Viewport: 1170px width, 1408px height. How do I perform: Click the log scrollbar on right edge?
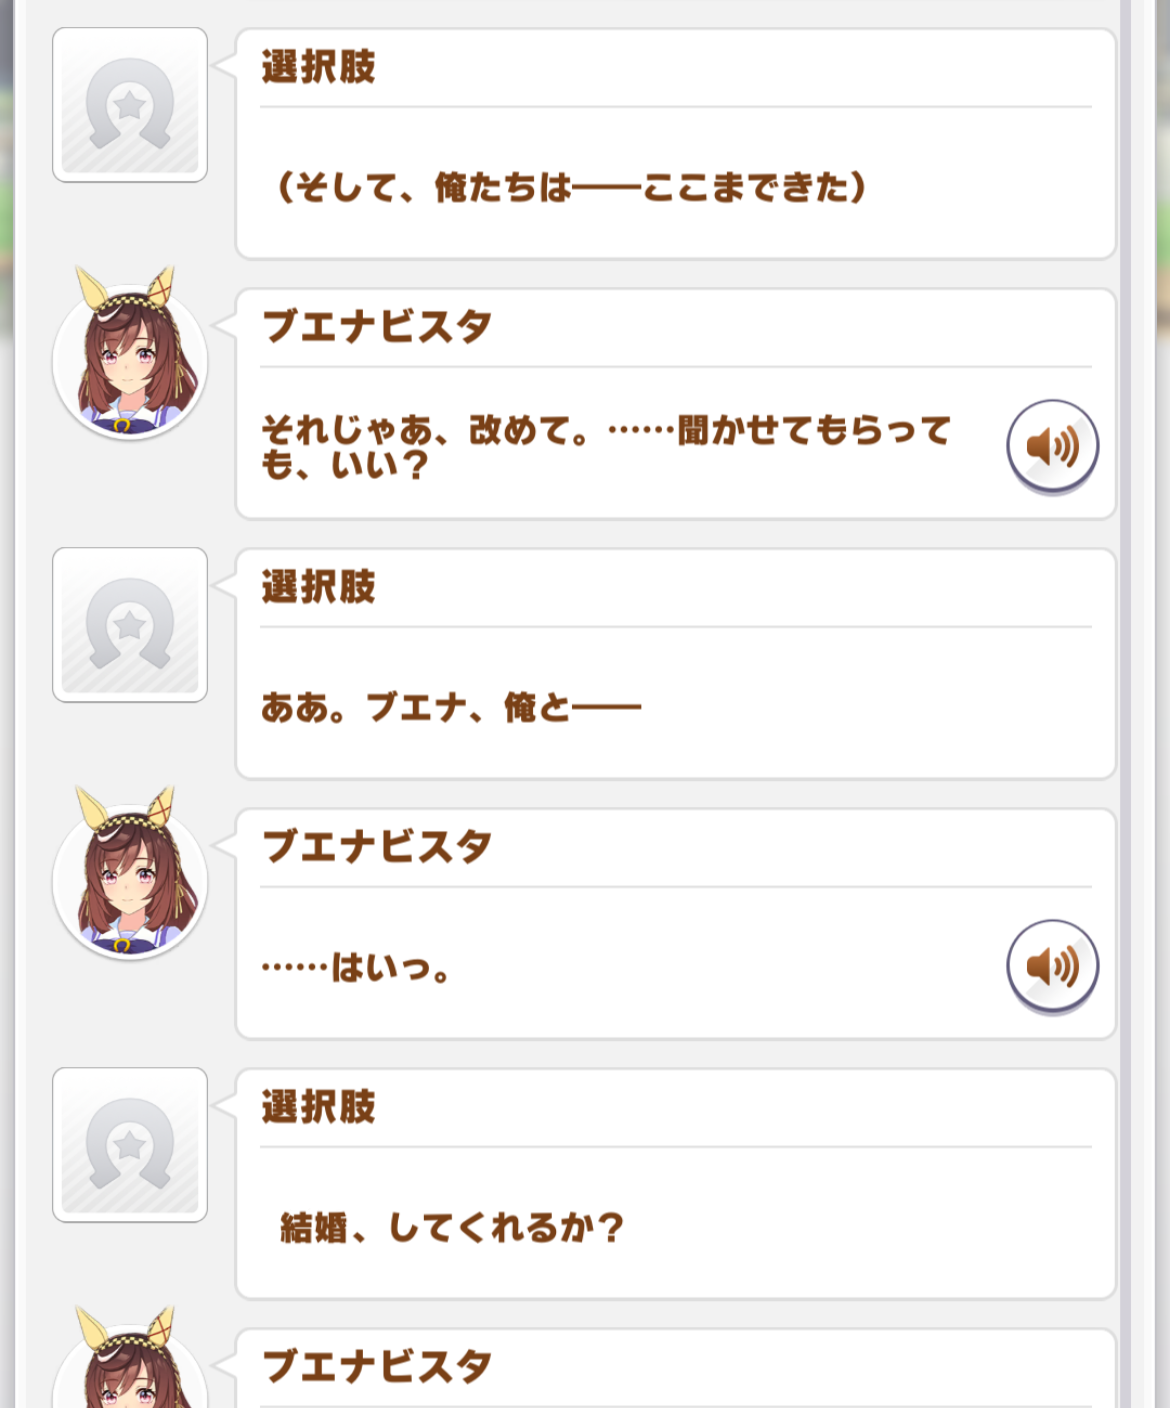tap(1125, 700)
